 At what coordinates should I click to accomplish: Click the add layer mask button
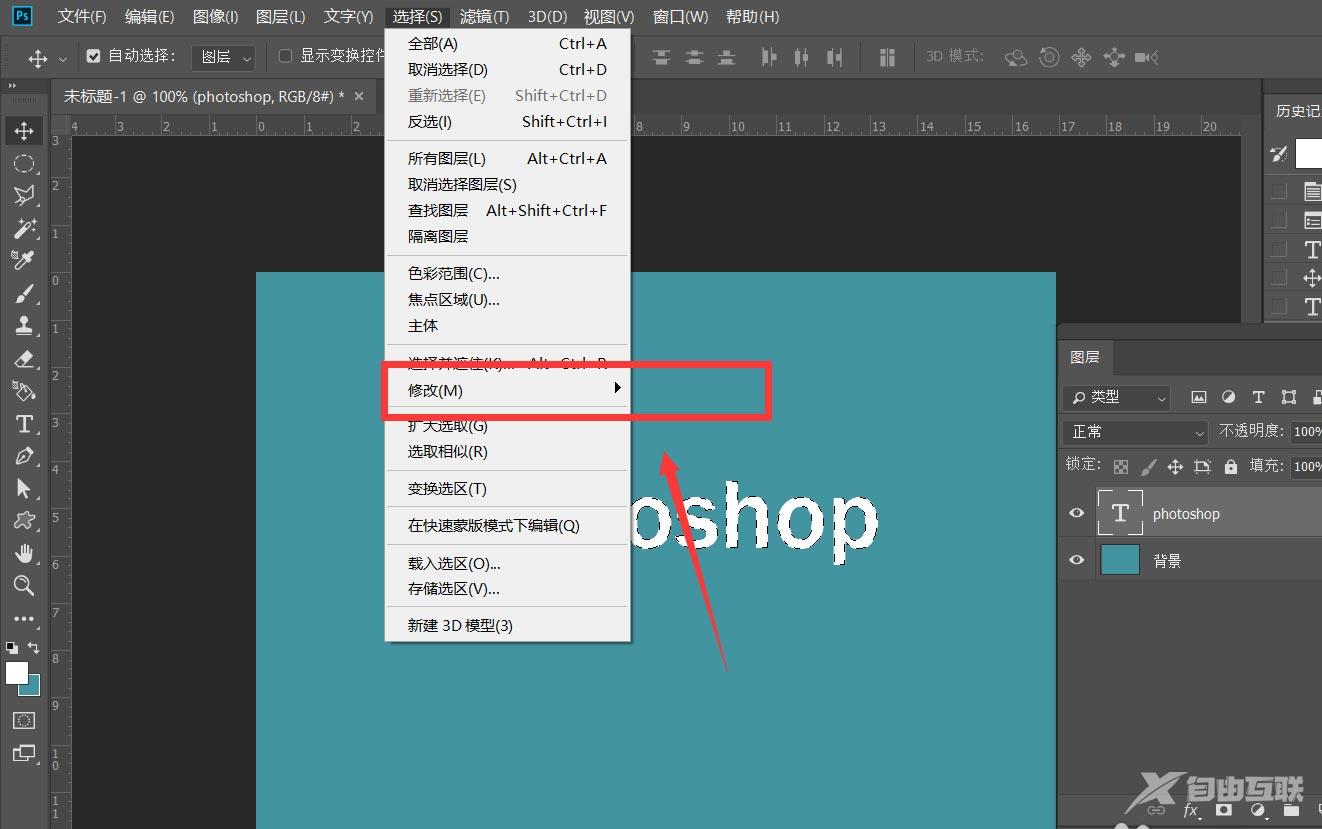(x=1224, y=810)
